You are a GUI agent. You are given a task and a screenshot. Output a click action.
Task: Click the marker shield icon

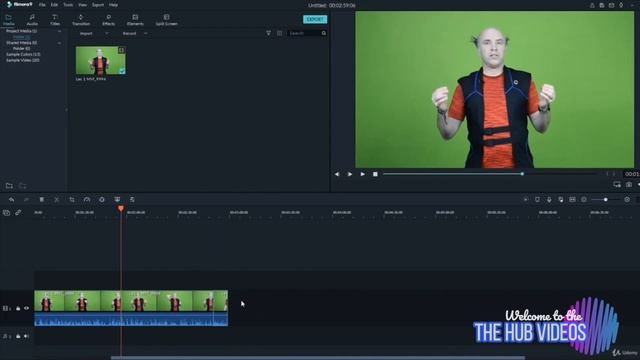click(x=537, y=200)
